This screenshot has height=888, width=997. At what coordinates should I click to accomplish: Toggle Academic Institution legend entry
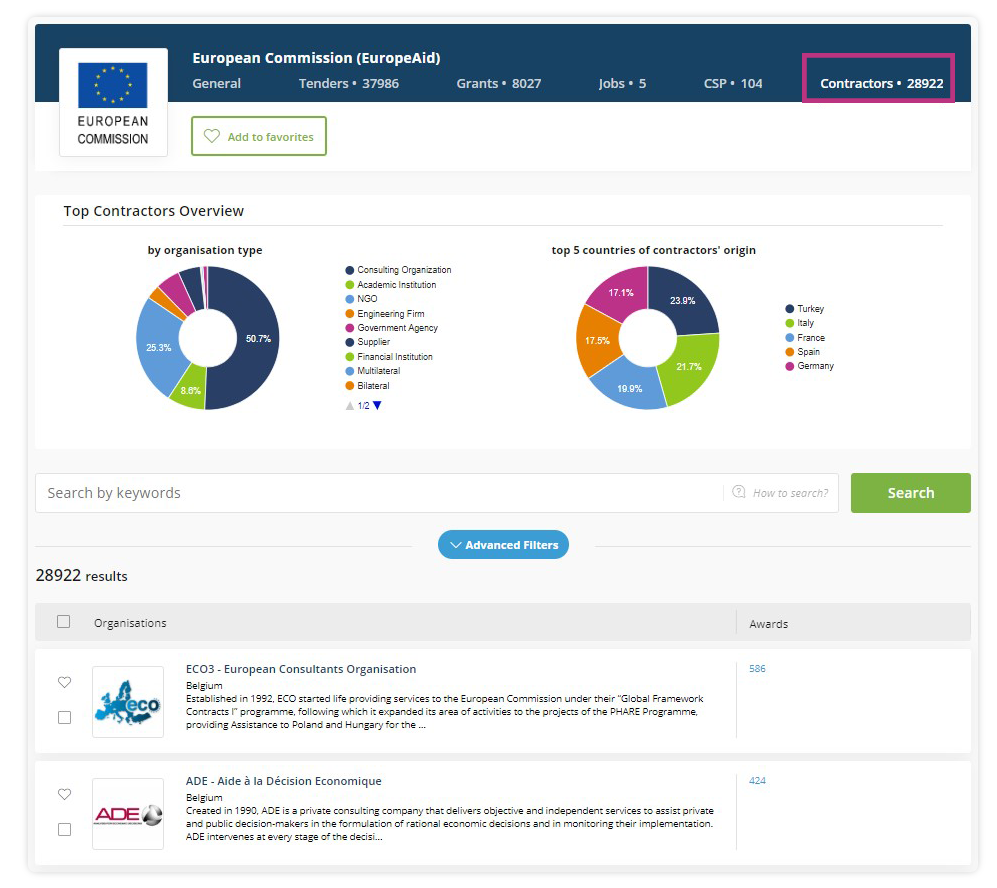tap(390, 285)
